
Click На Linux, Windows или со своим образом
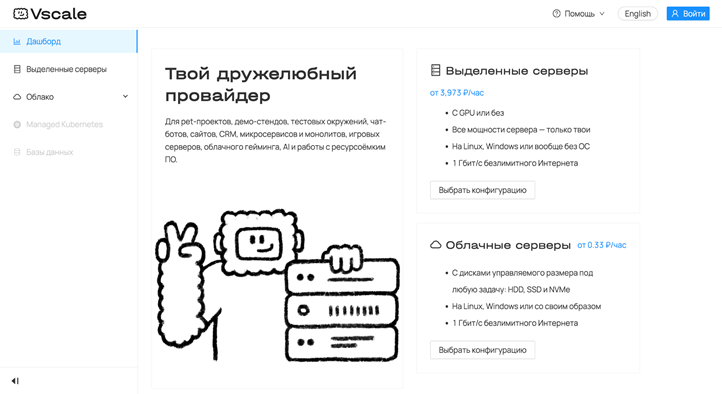[526, 307]
